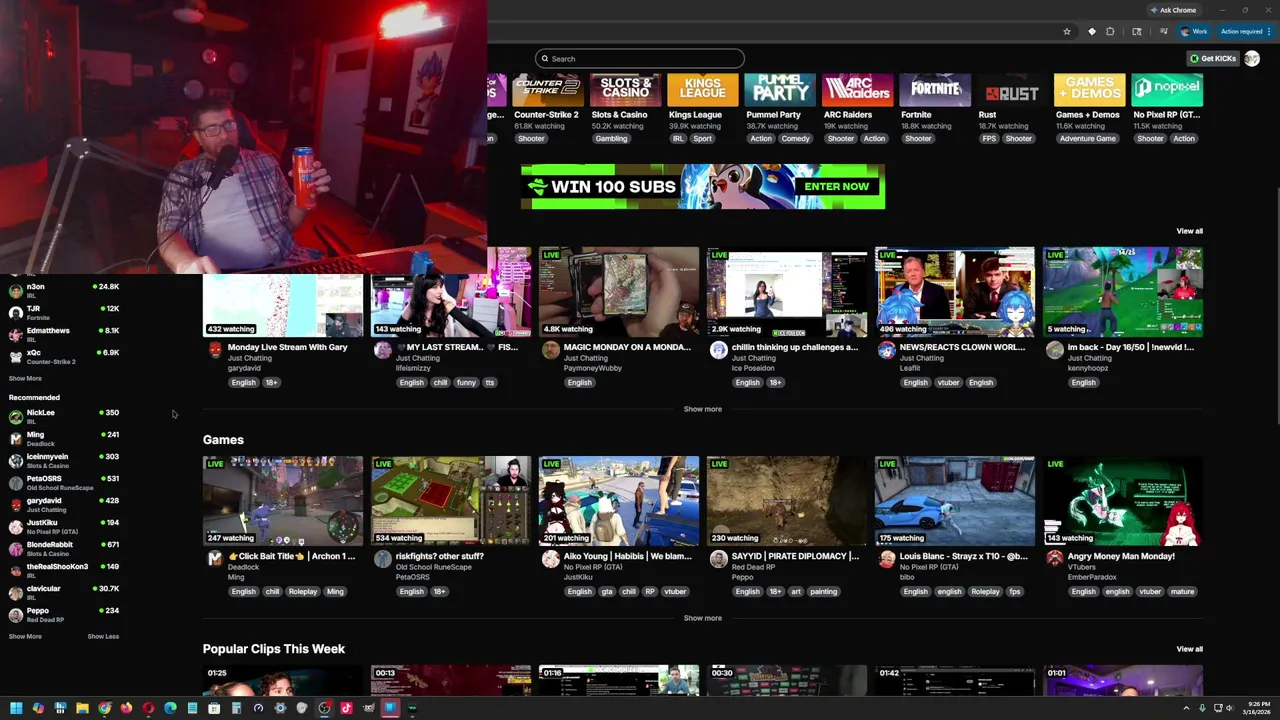
Task: Click the Adventure Game tag under Games + Demos
Action: [x=1087, y=138]
